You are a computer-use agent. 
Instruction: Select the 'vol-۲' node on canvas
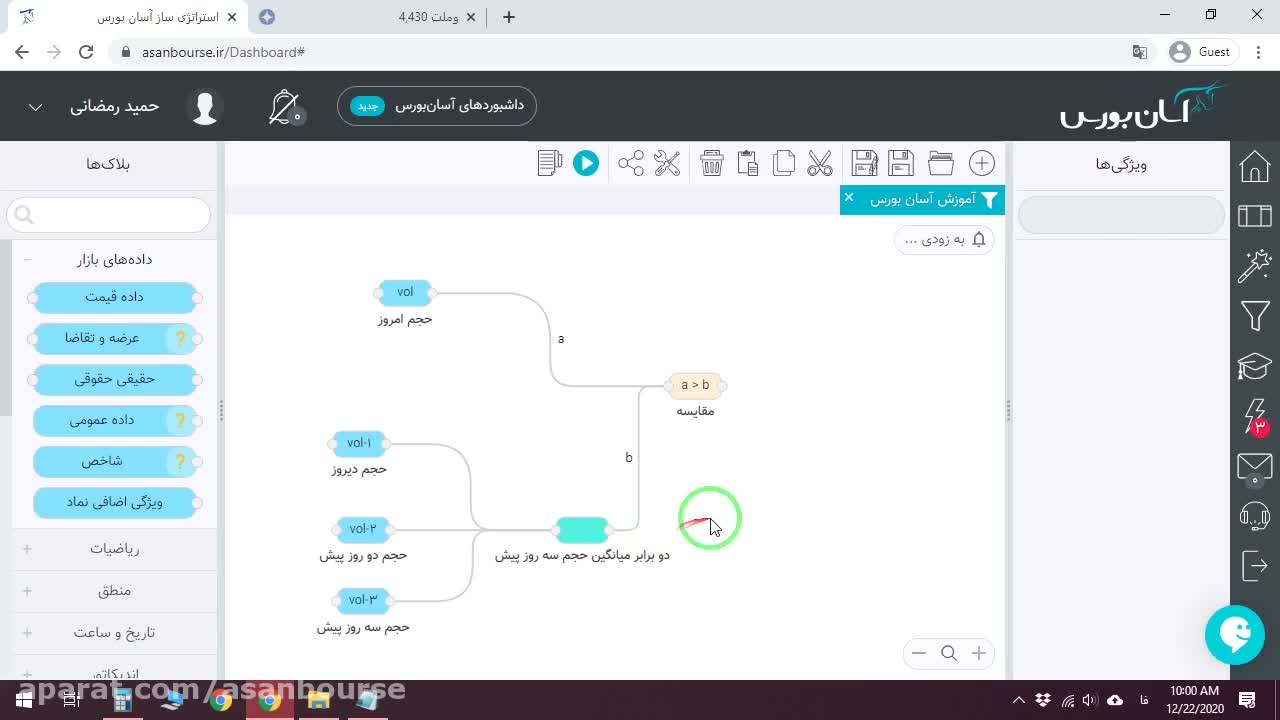click(363, 528)
